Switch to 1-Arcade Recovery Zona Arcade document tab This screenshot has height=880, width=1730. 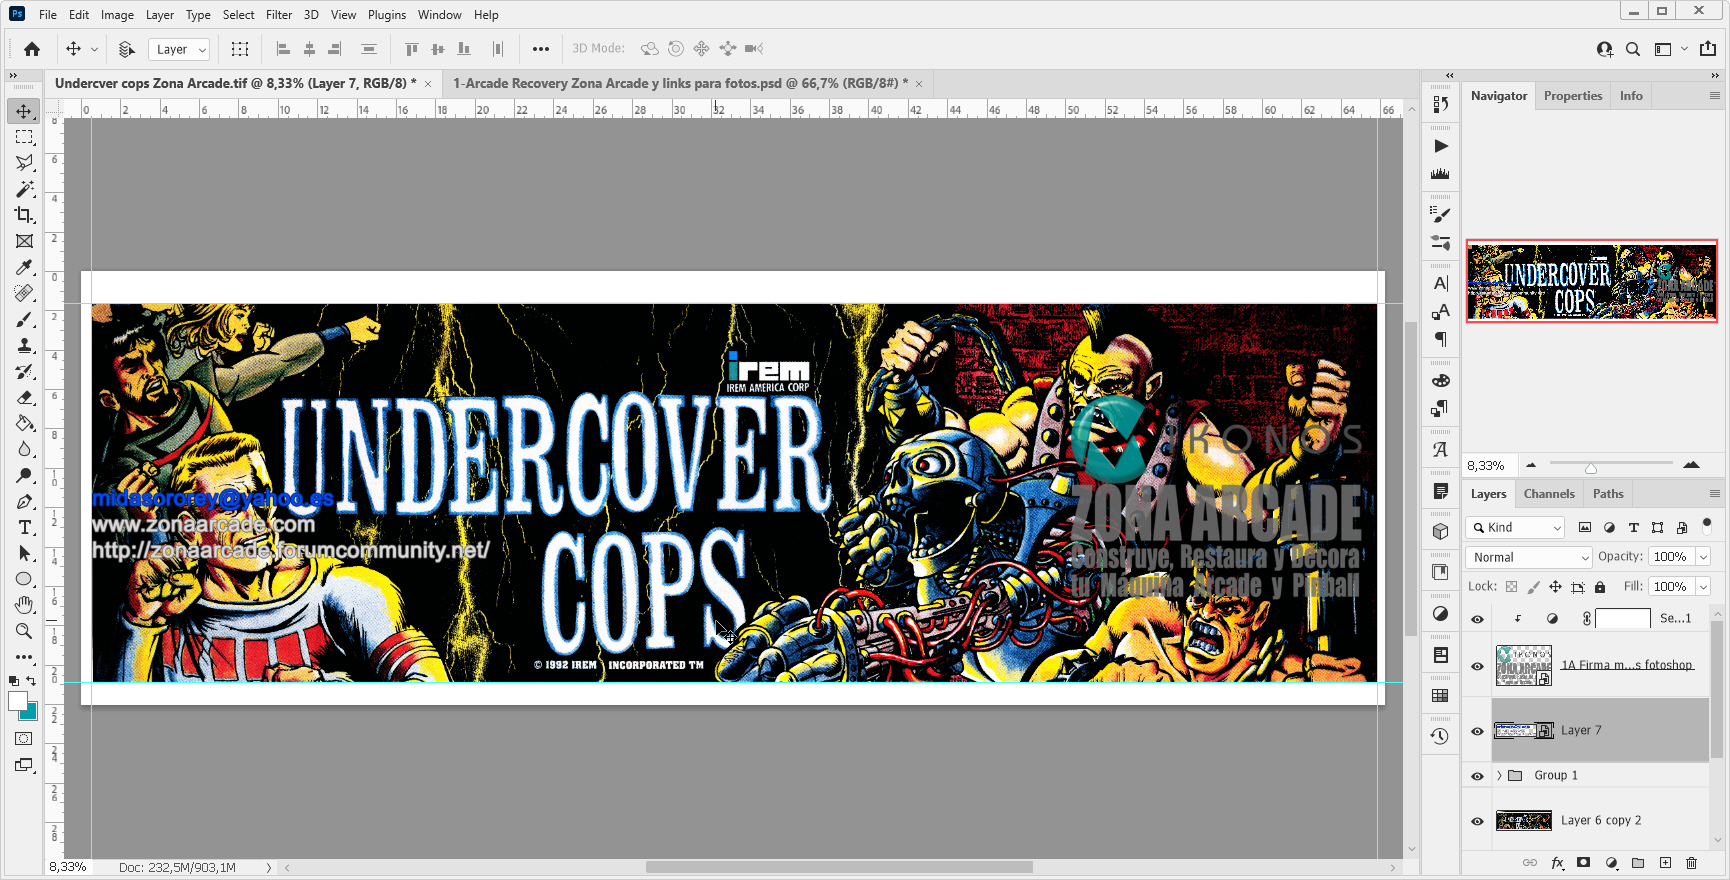[681, 83]
